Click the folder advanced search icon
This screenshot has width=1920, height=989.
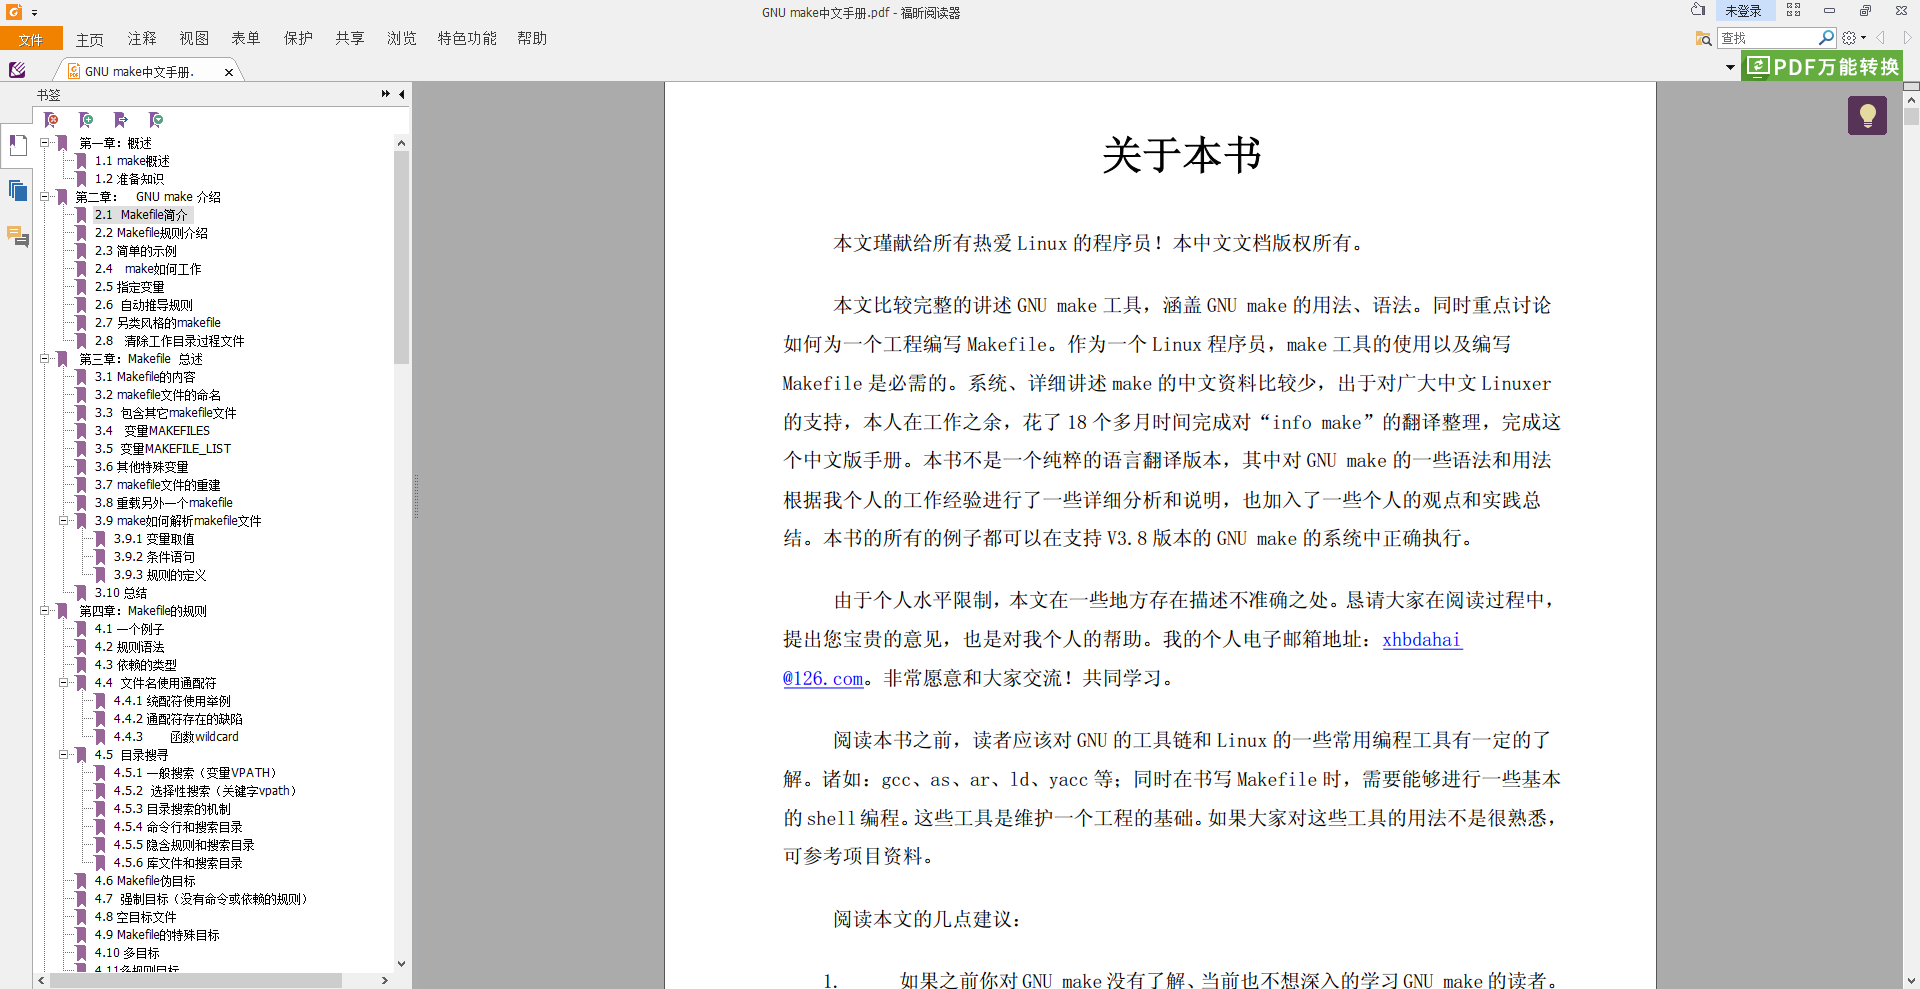click(1703, 38)
